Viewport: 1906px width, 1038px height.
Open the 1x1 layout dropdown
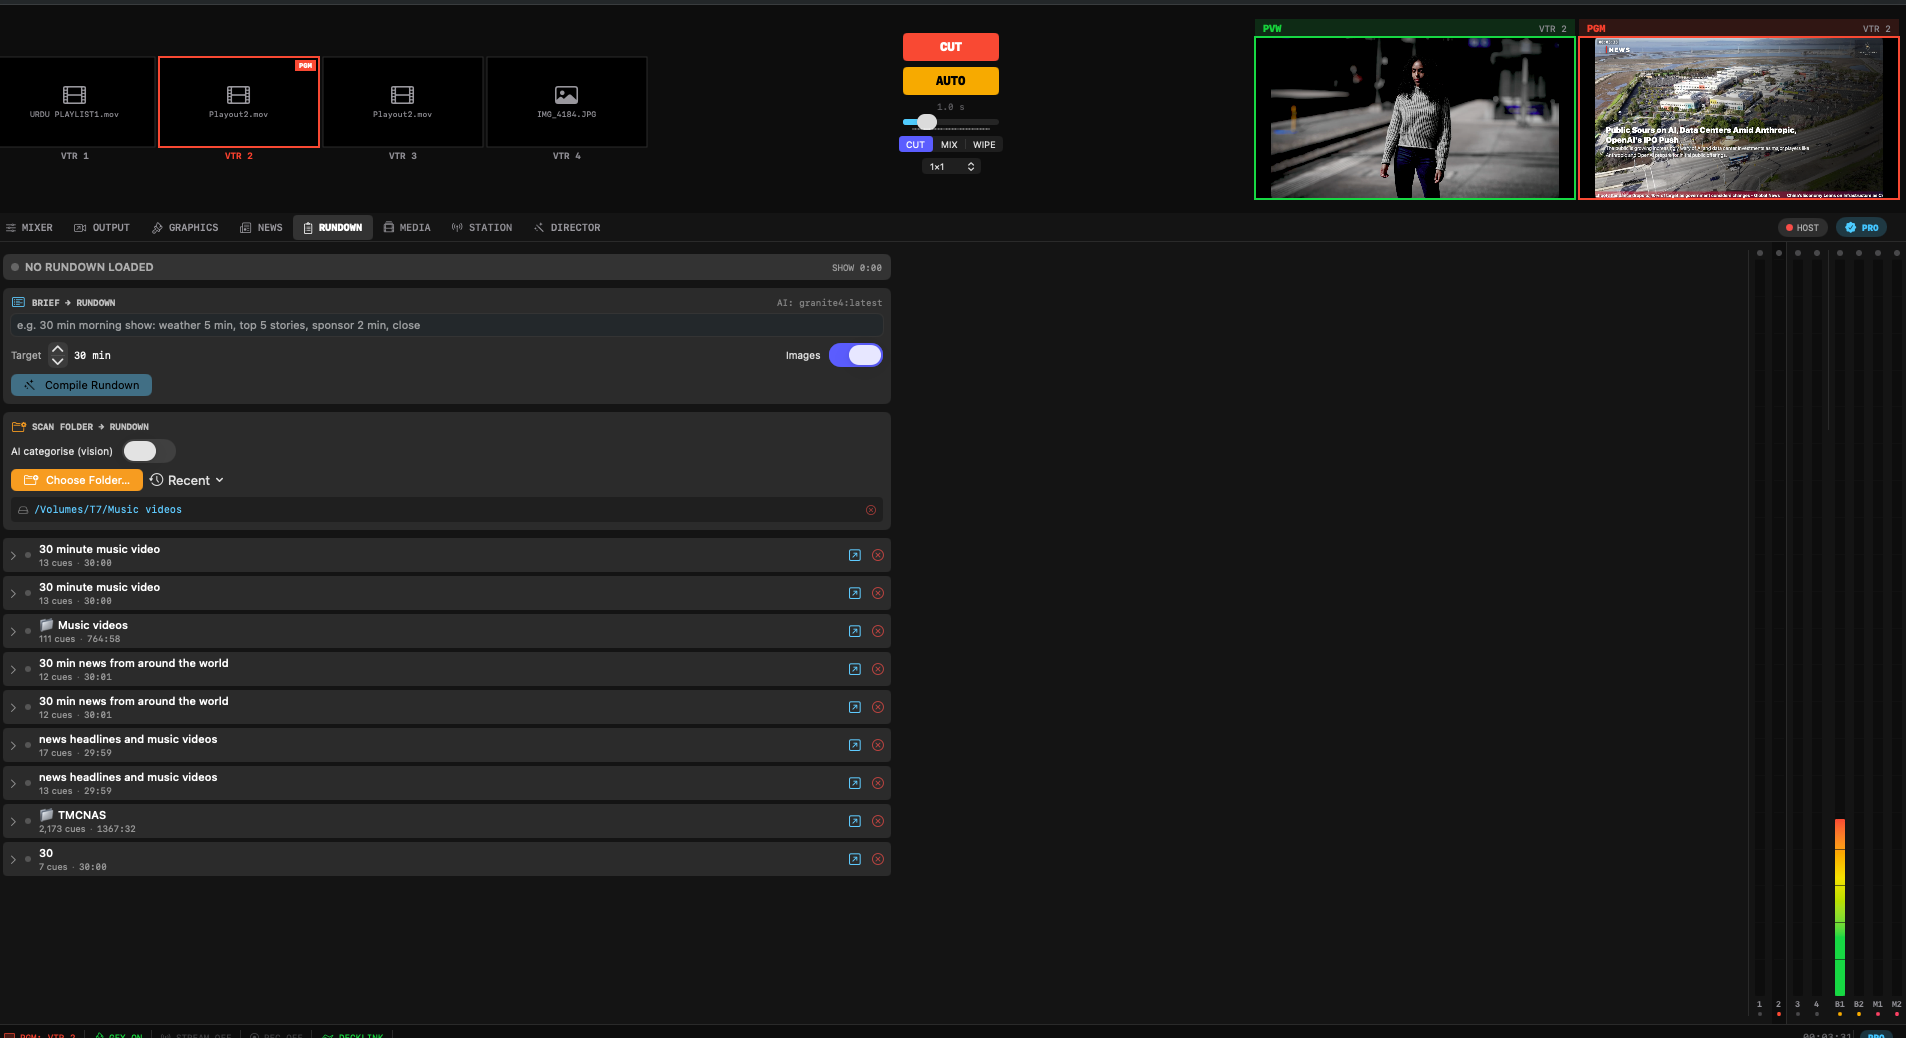coord(951,167)
